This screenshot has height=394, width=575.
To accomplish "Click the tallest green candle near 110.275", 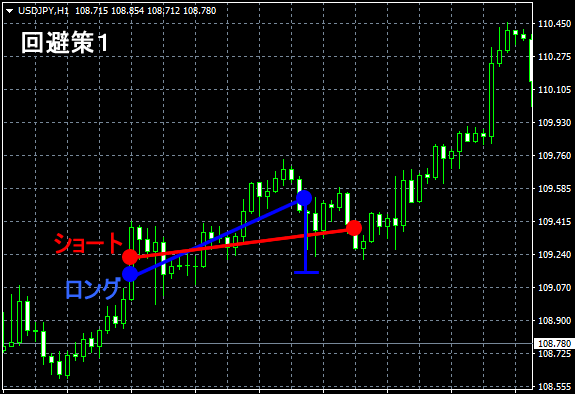I will point(491,95).
